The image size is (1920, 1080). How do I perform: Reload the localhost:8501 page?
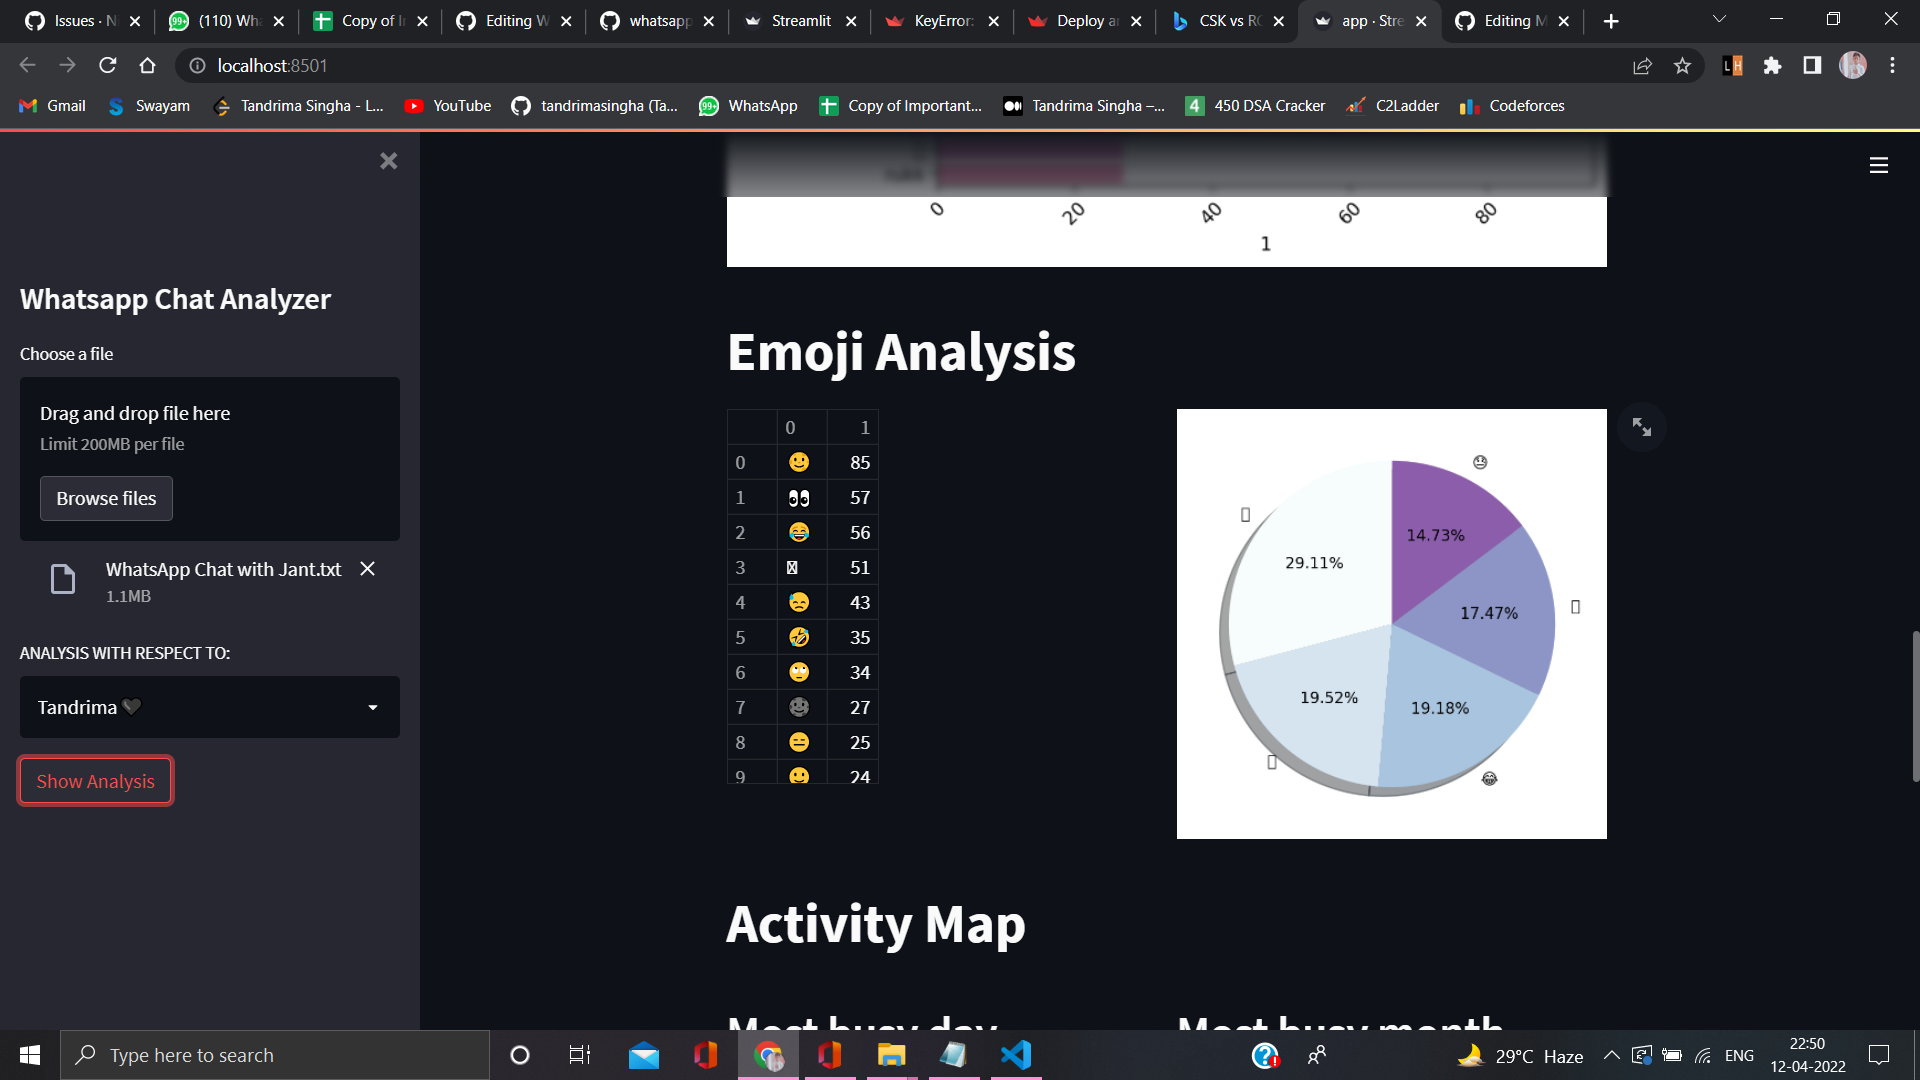click(108, 66)
